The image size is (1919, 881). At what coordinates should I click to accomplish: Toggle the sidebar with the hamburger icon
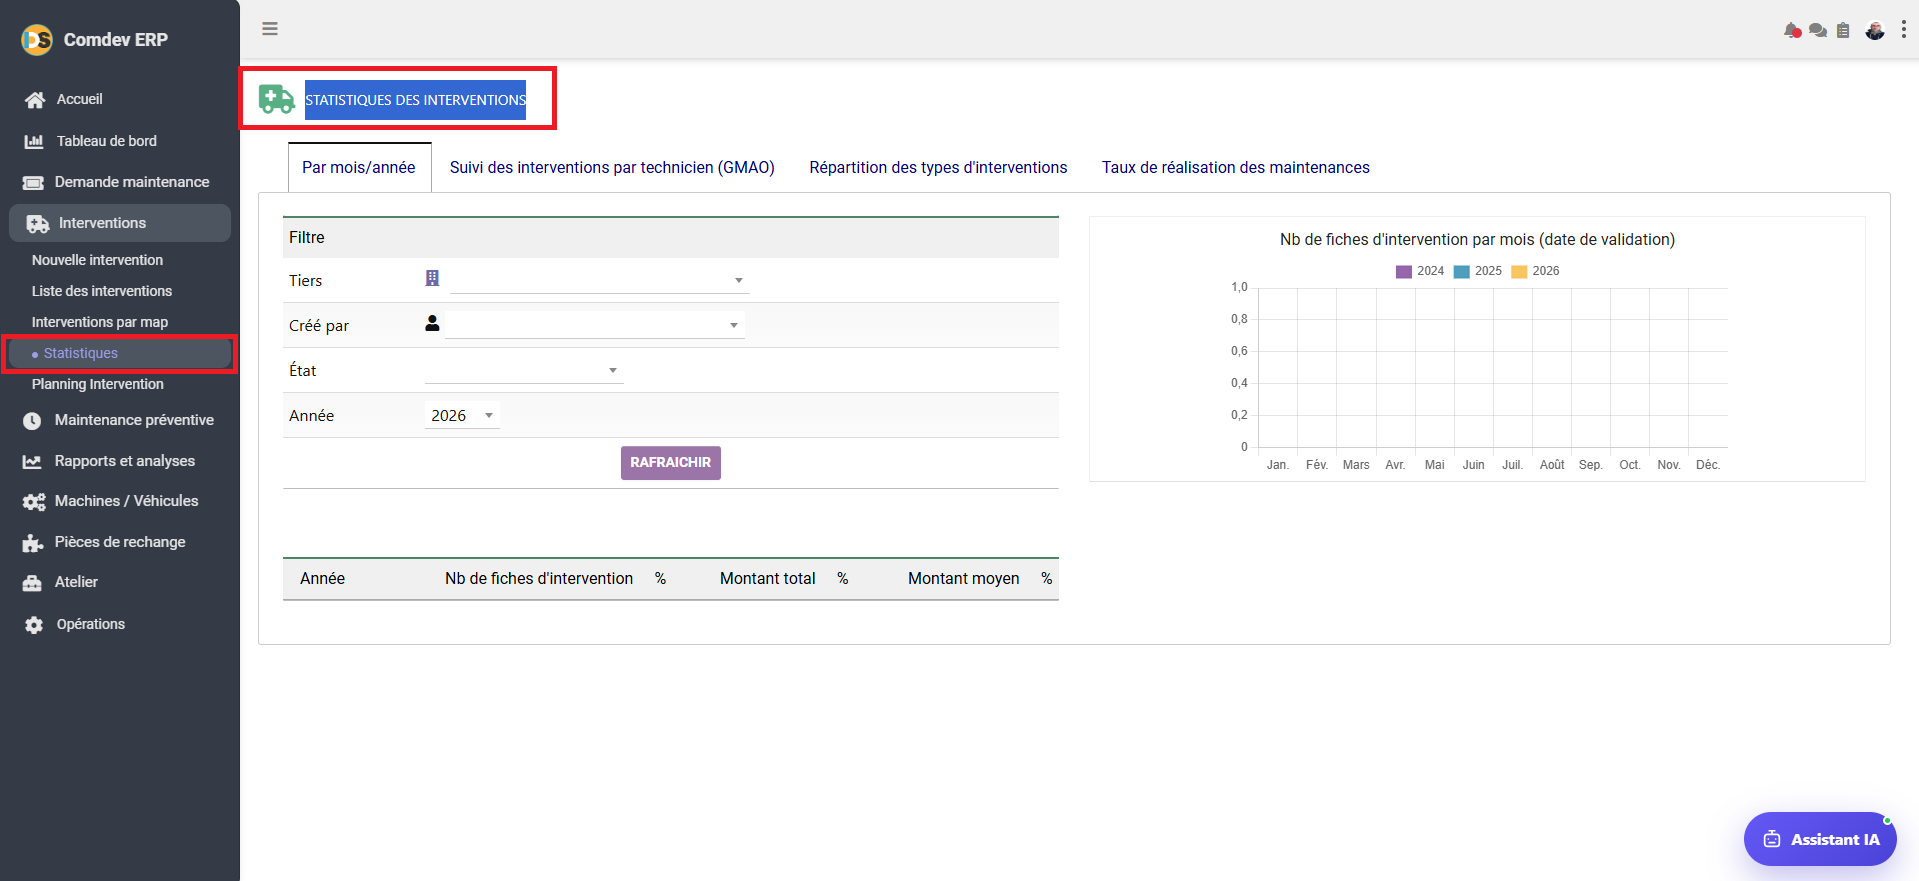(270, 29)
